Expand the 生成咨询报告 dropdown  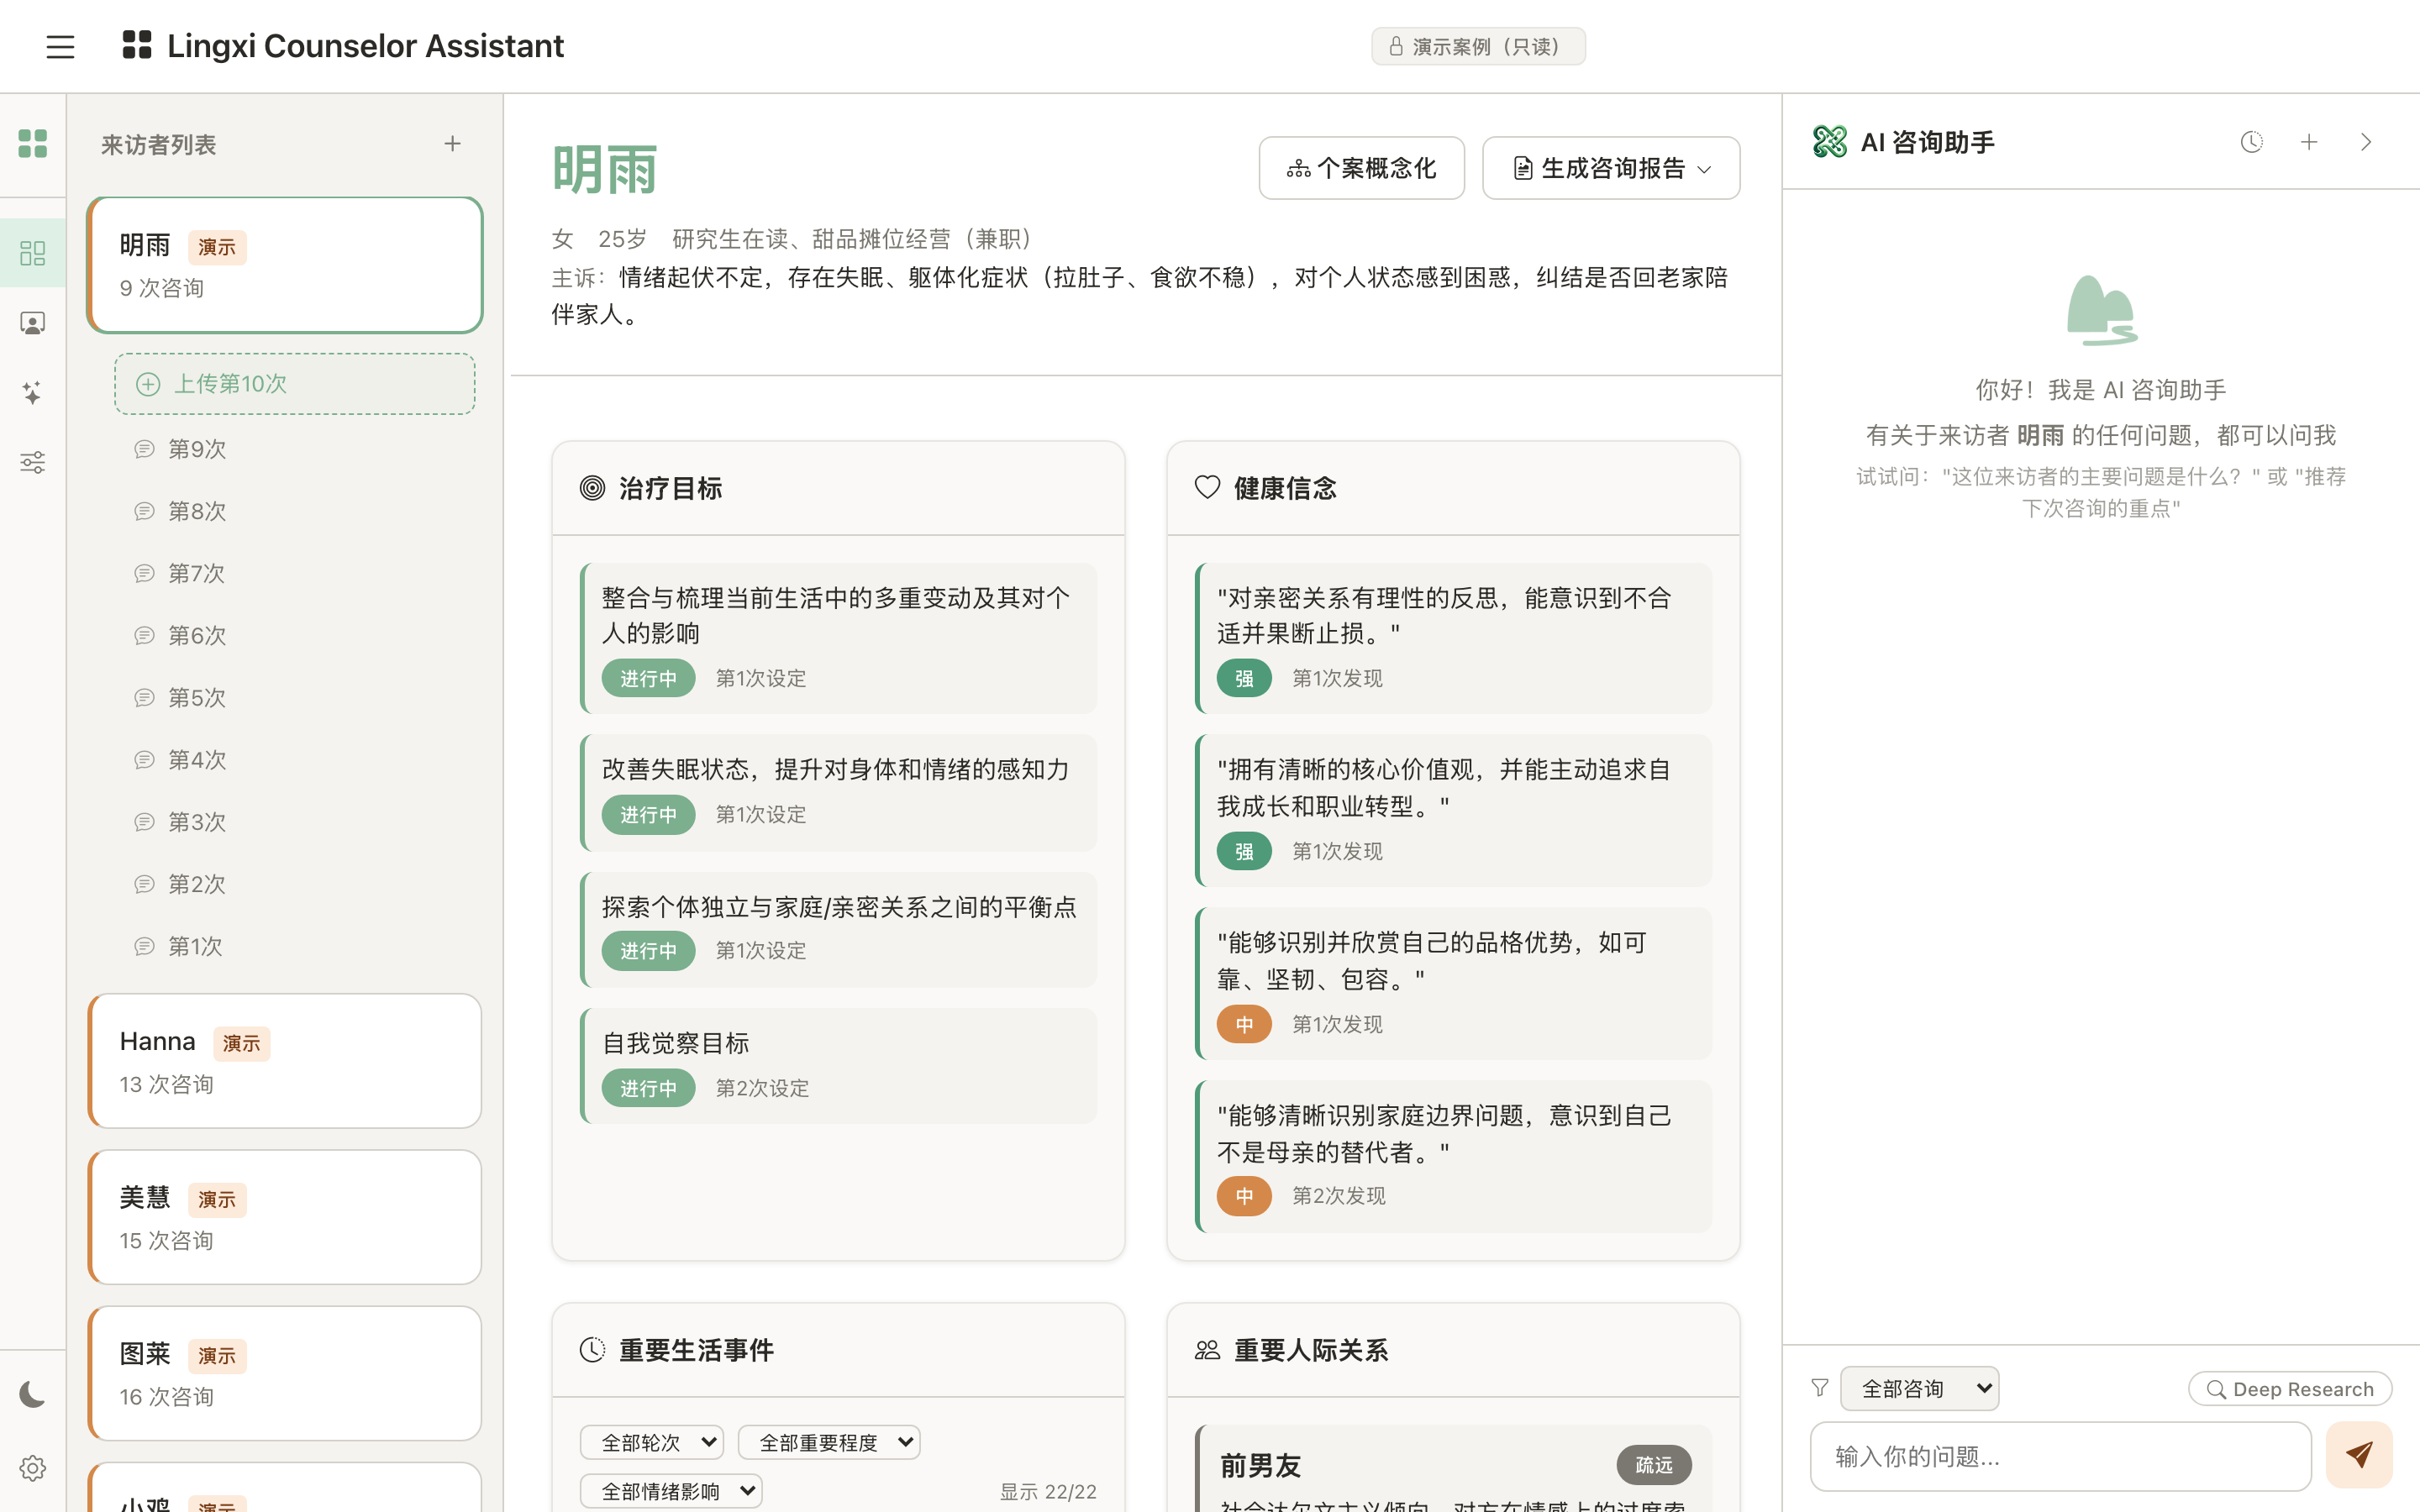click(x=1610, y=168)
